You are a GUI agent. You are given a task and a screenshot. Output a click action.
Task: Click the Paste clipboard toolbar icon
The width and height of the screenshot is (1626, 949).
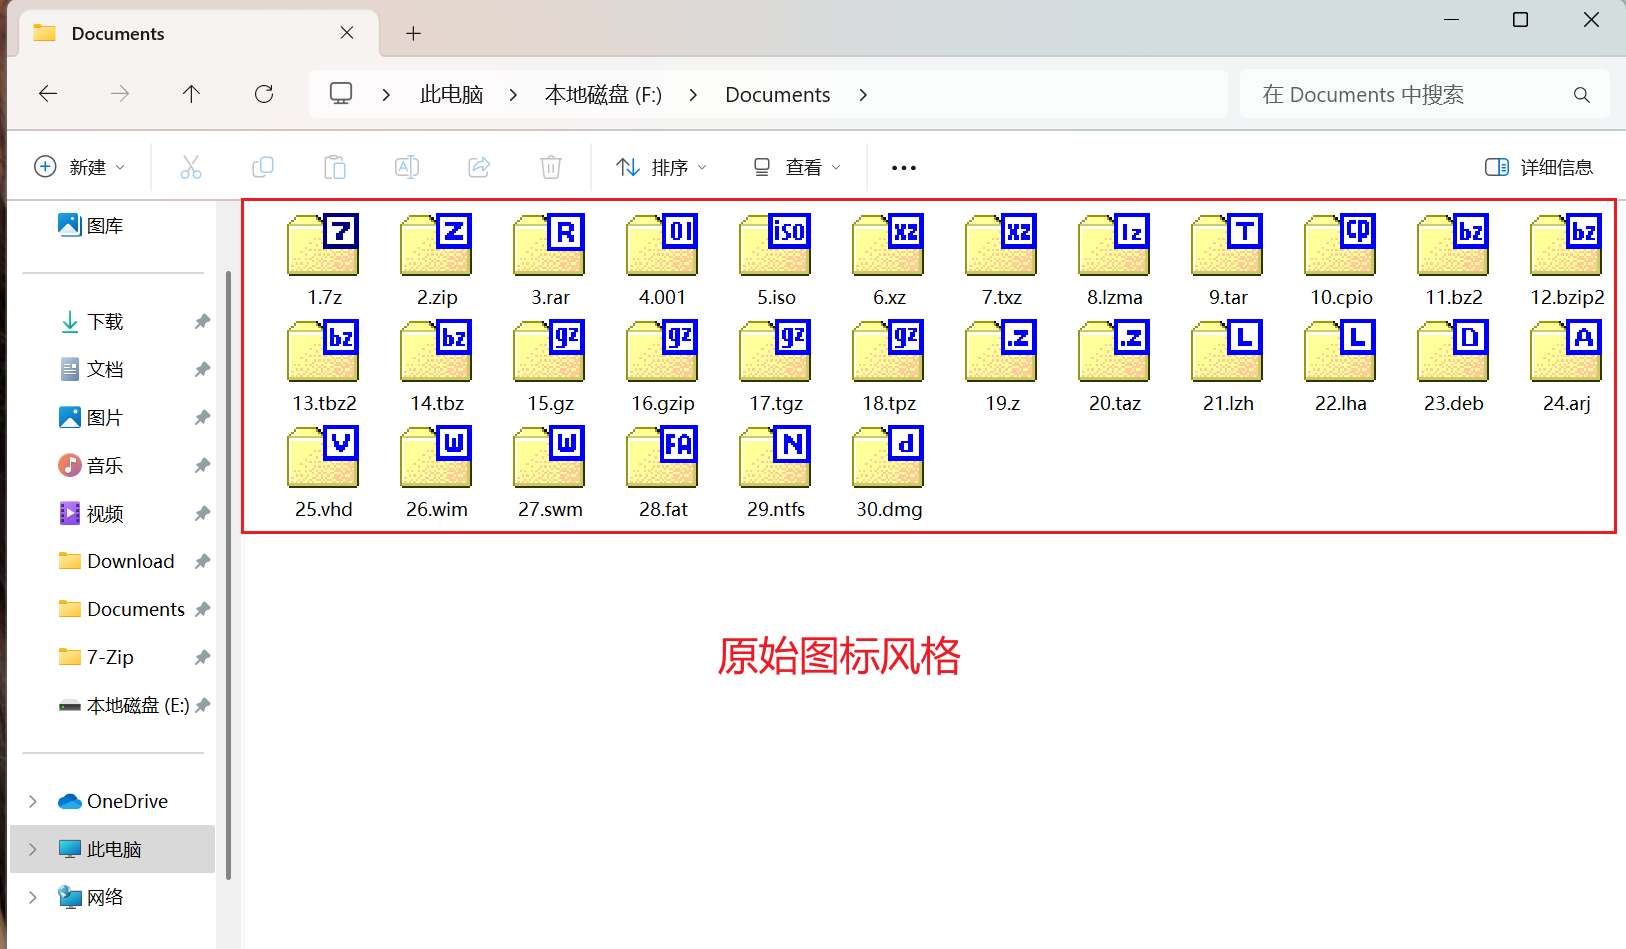coord(335,167)
